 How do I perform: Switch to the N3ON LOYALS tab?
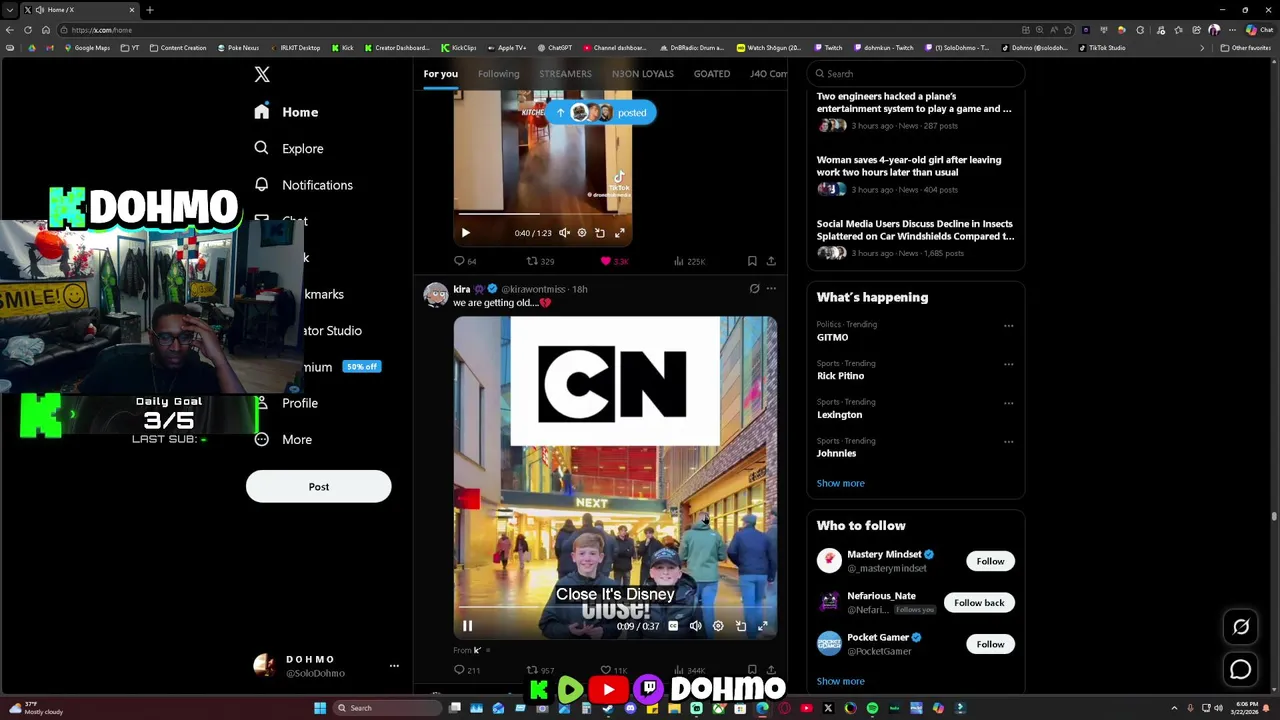pos(642,74)
